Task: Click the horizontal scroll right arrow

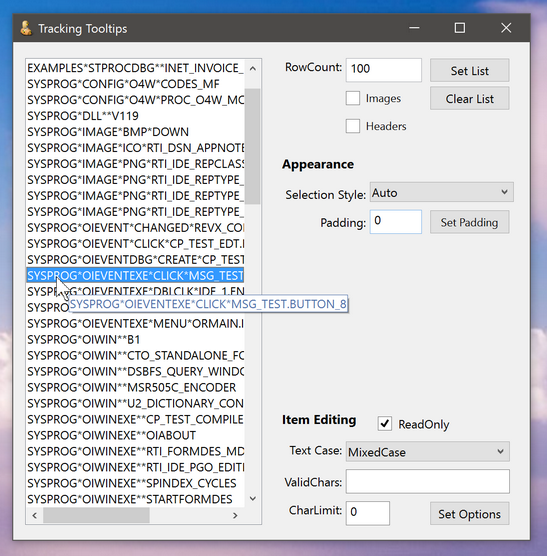Action: (235, 515)
